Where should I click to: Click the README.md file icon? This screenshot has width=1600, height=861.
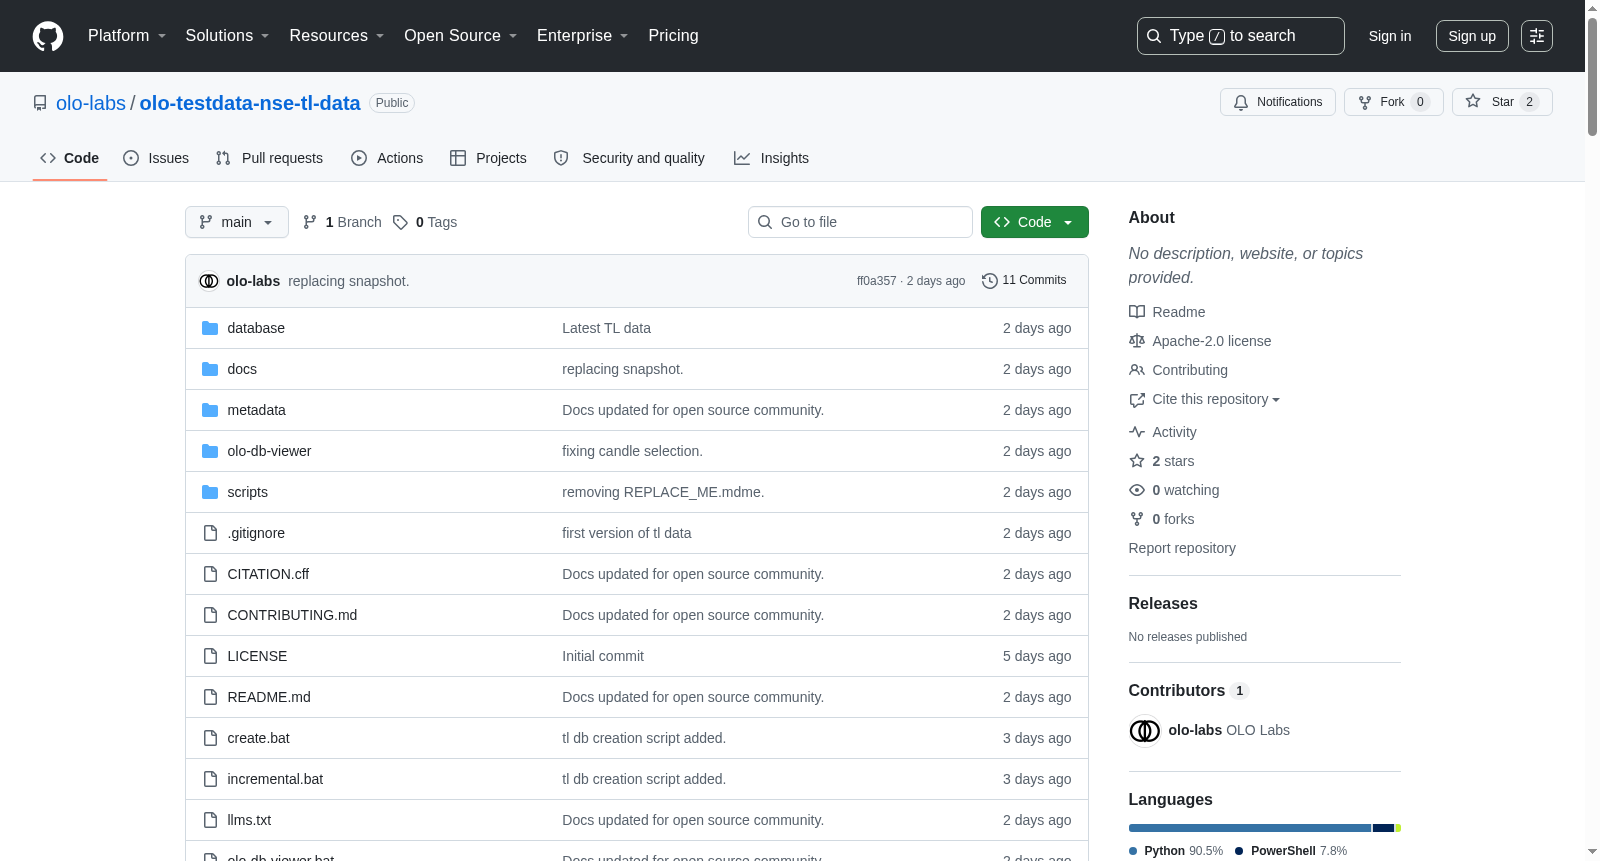[x=210, y=697]
